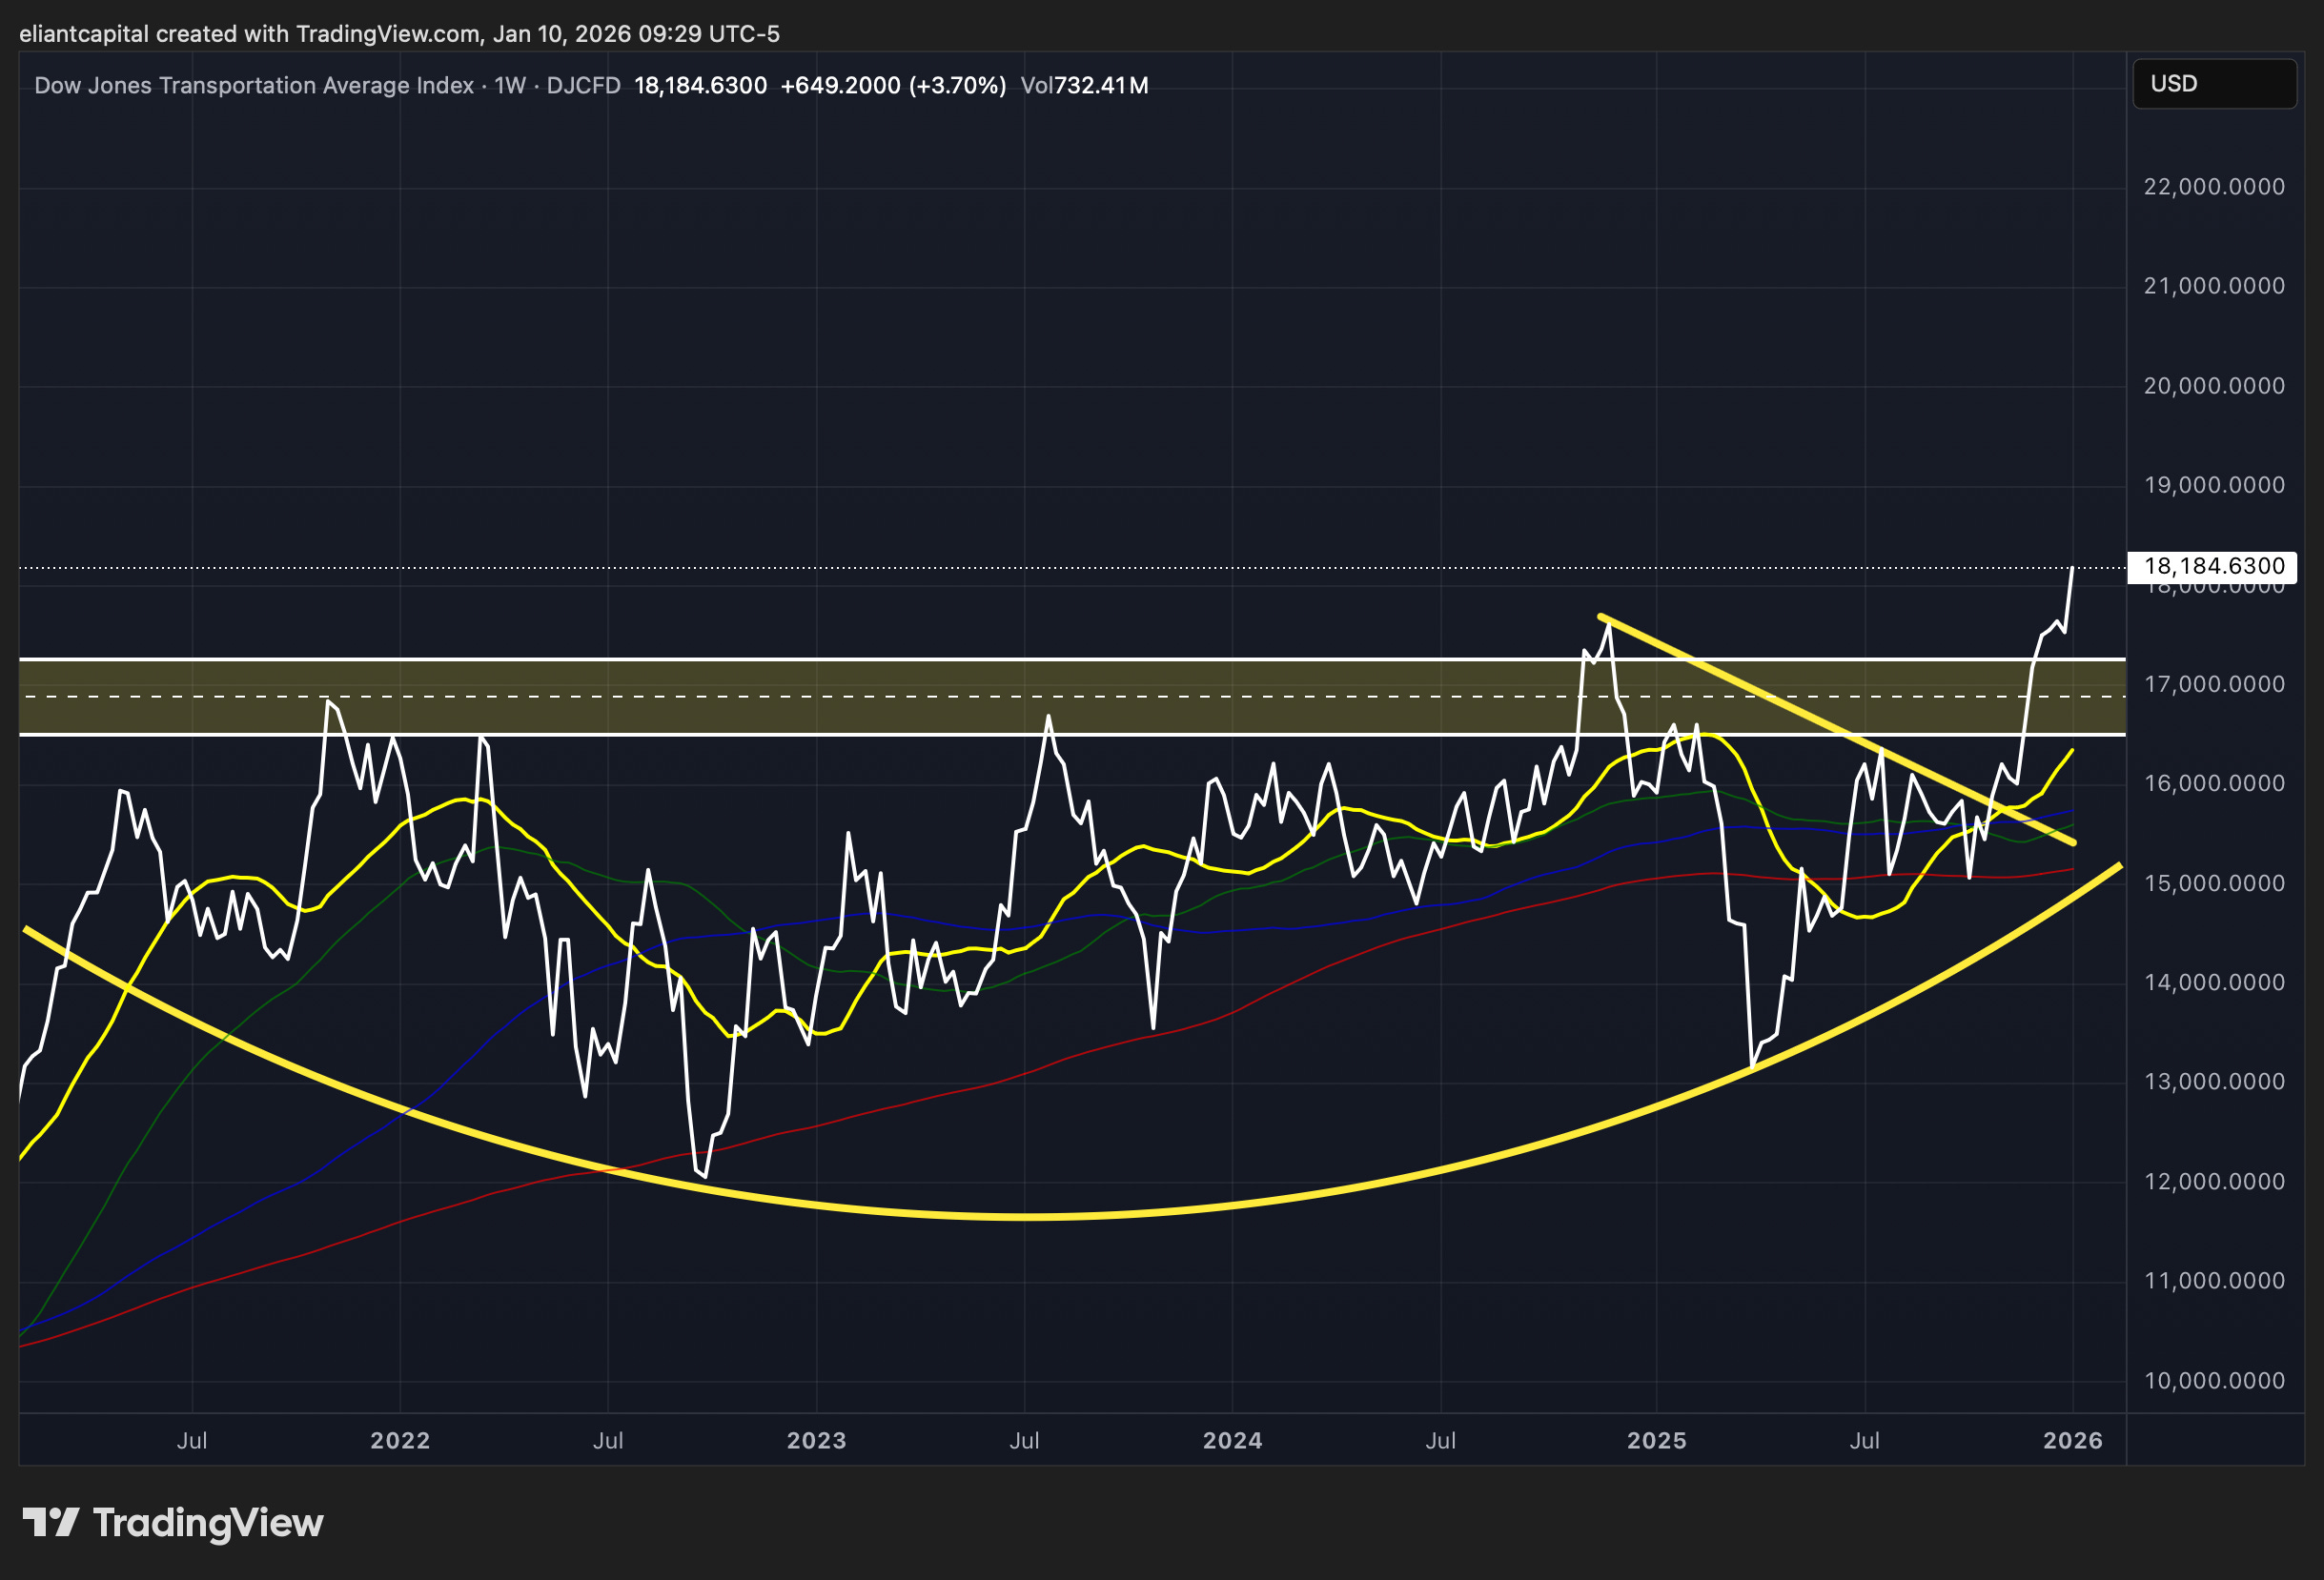Click the 2024 label on time axis

click(1232, 1440)
